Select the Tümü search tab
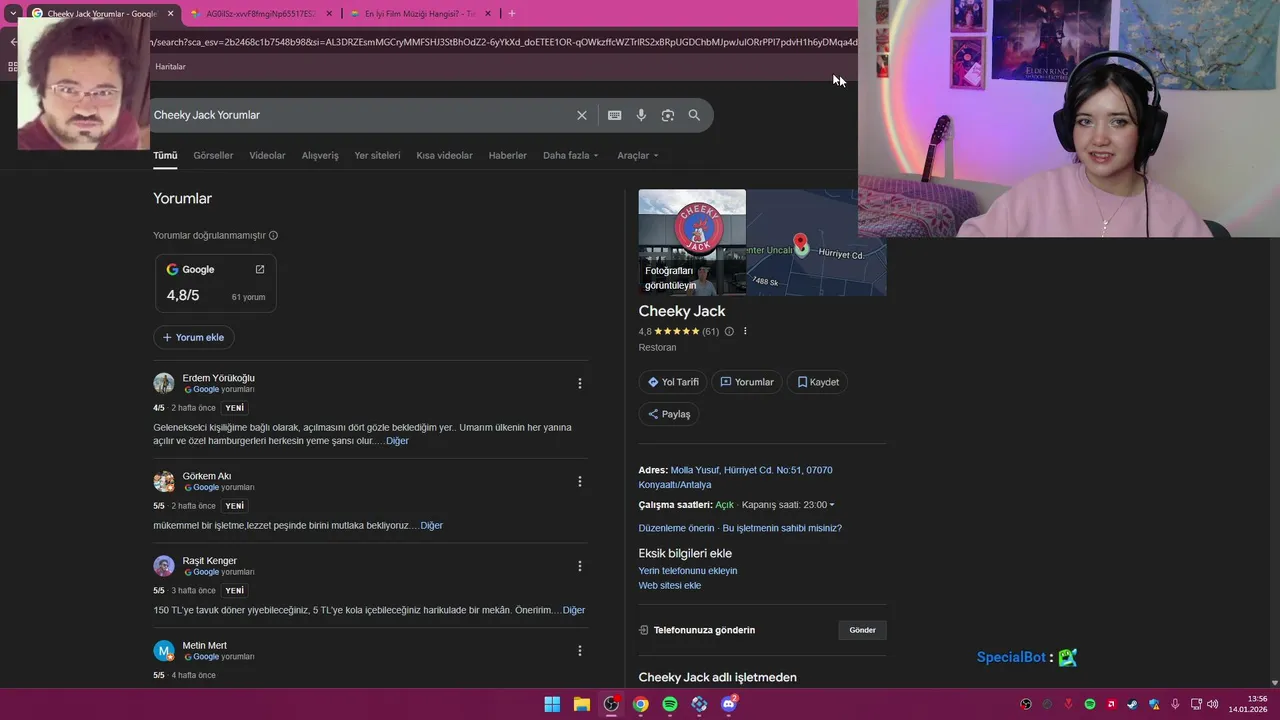 click(x=165, y=155)
